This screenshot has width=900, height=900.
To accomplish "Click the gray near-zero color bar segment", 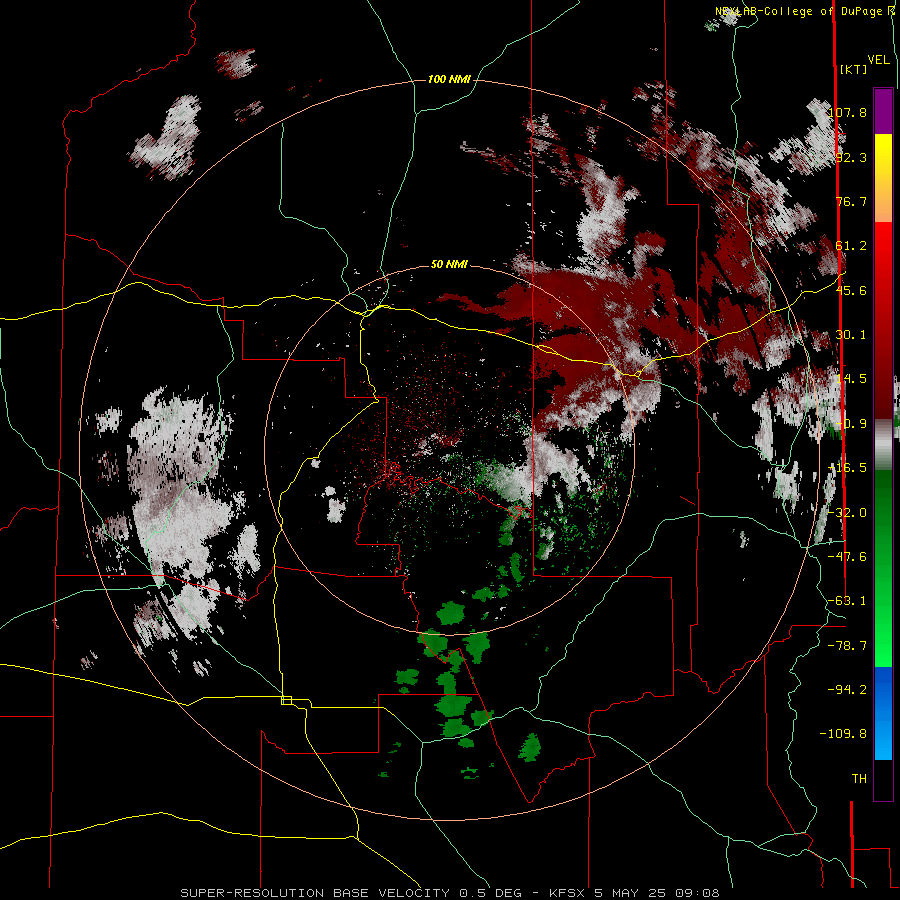I will 883,445.
